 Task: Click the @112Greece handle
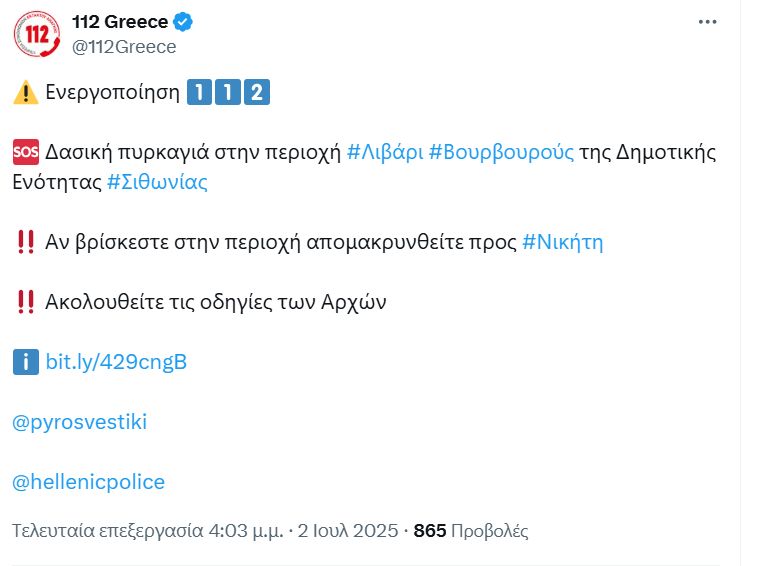tap(124, 47)
